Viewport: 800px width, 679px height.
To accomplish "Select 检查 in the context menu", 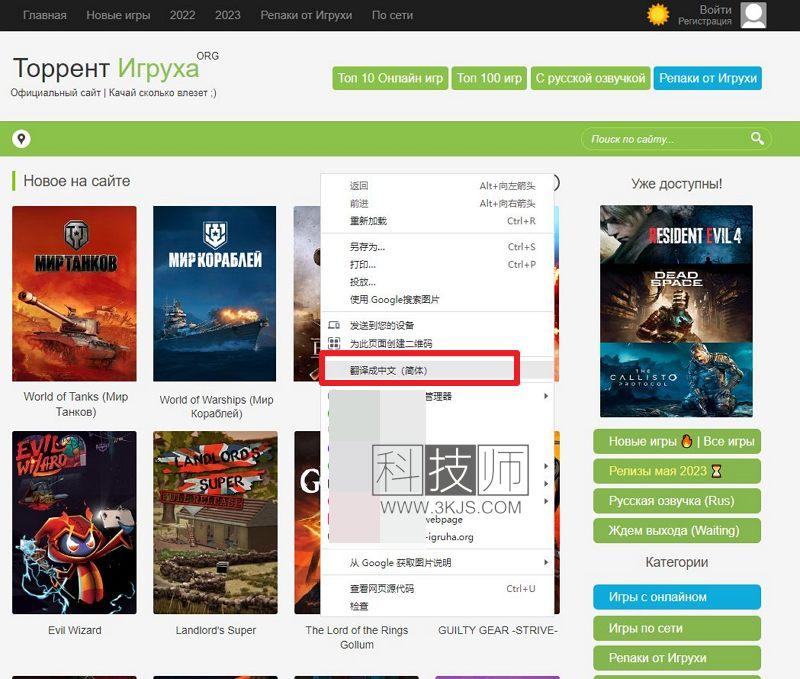I will (437, 606).
